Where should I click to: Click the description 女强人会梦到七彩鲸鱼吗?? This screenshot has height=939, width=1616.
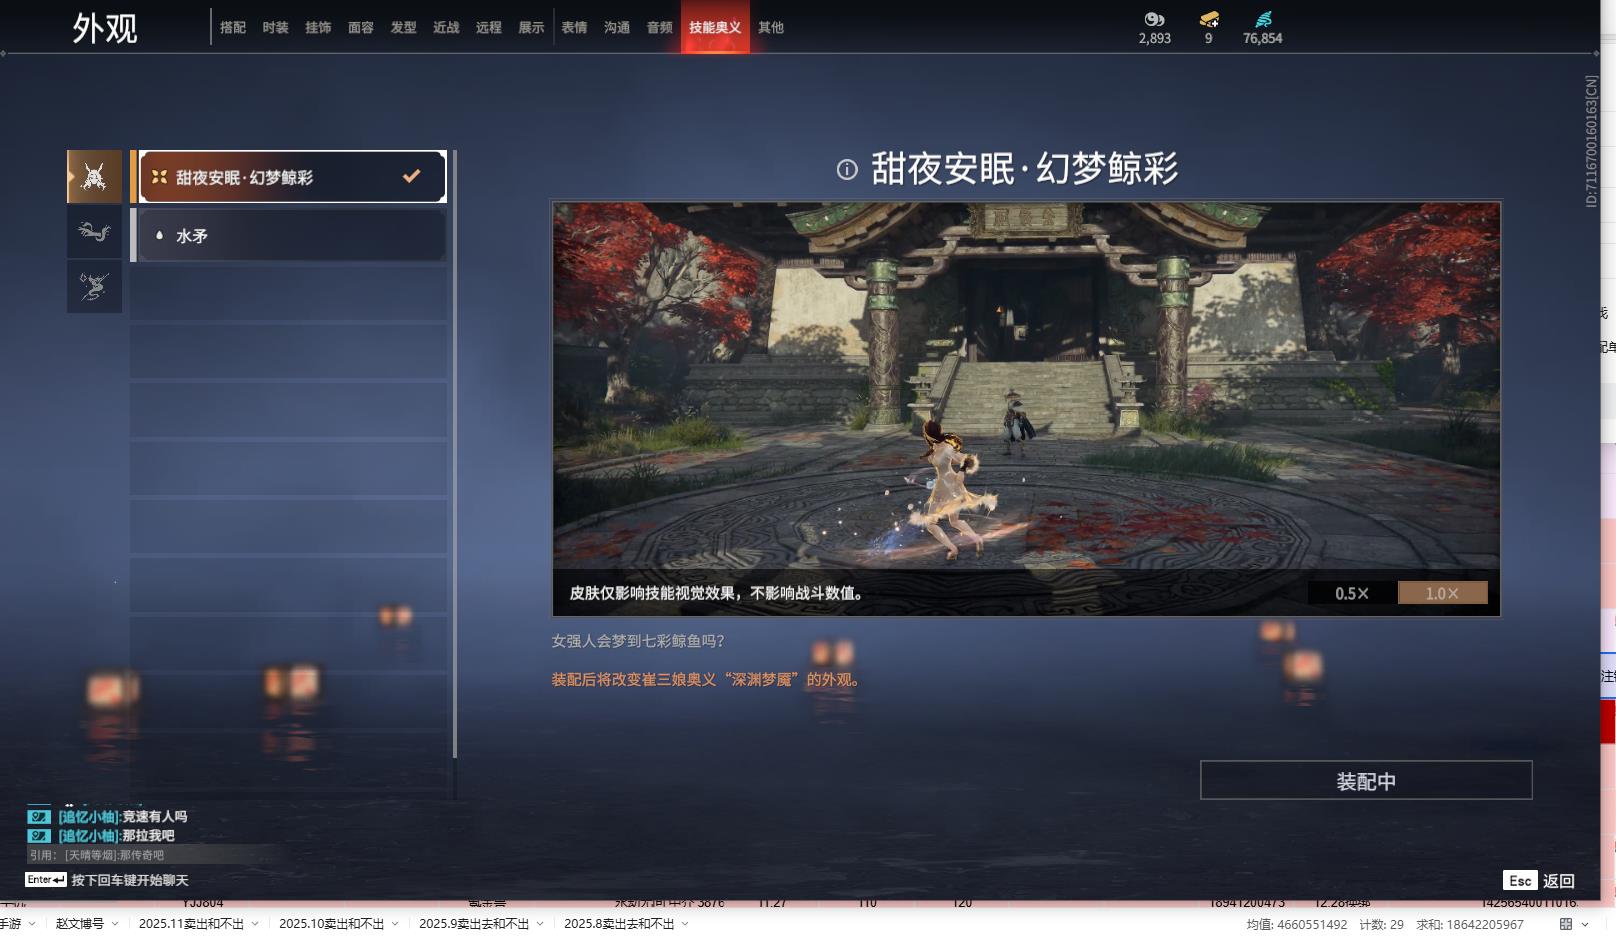pyautogui.click(x=638, y=641)
